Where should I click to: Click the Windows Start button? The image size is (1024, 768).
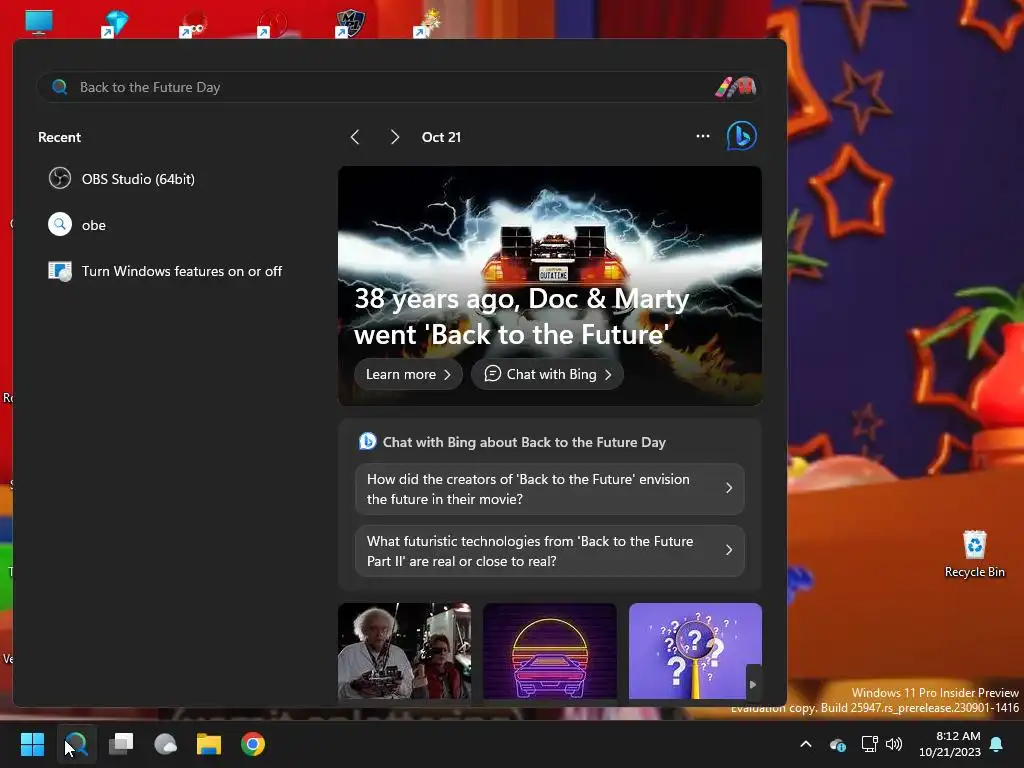32,744
